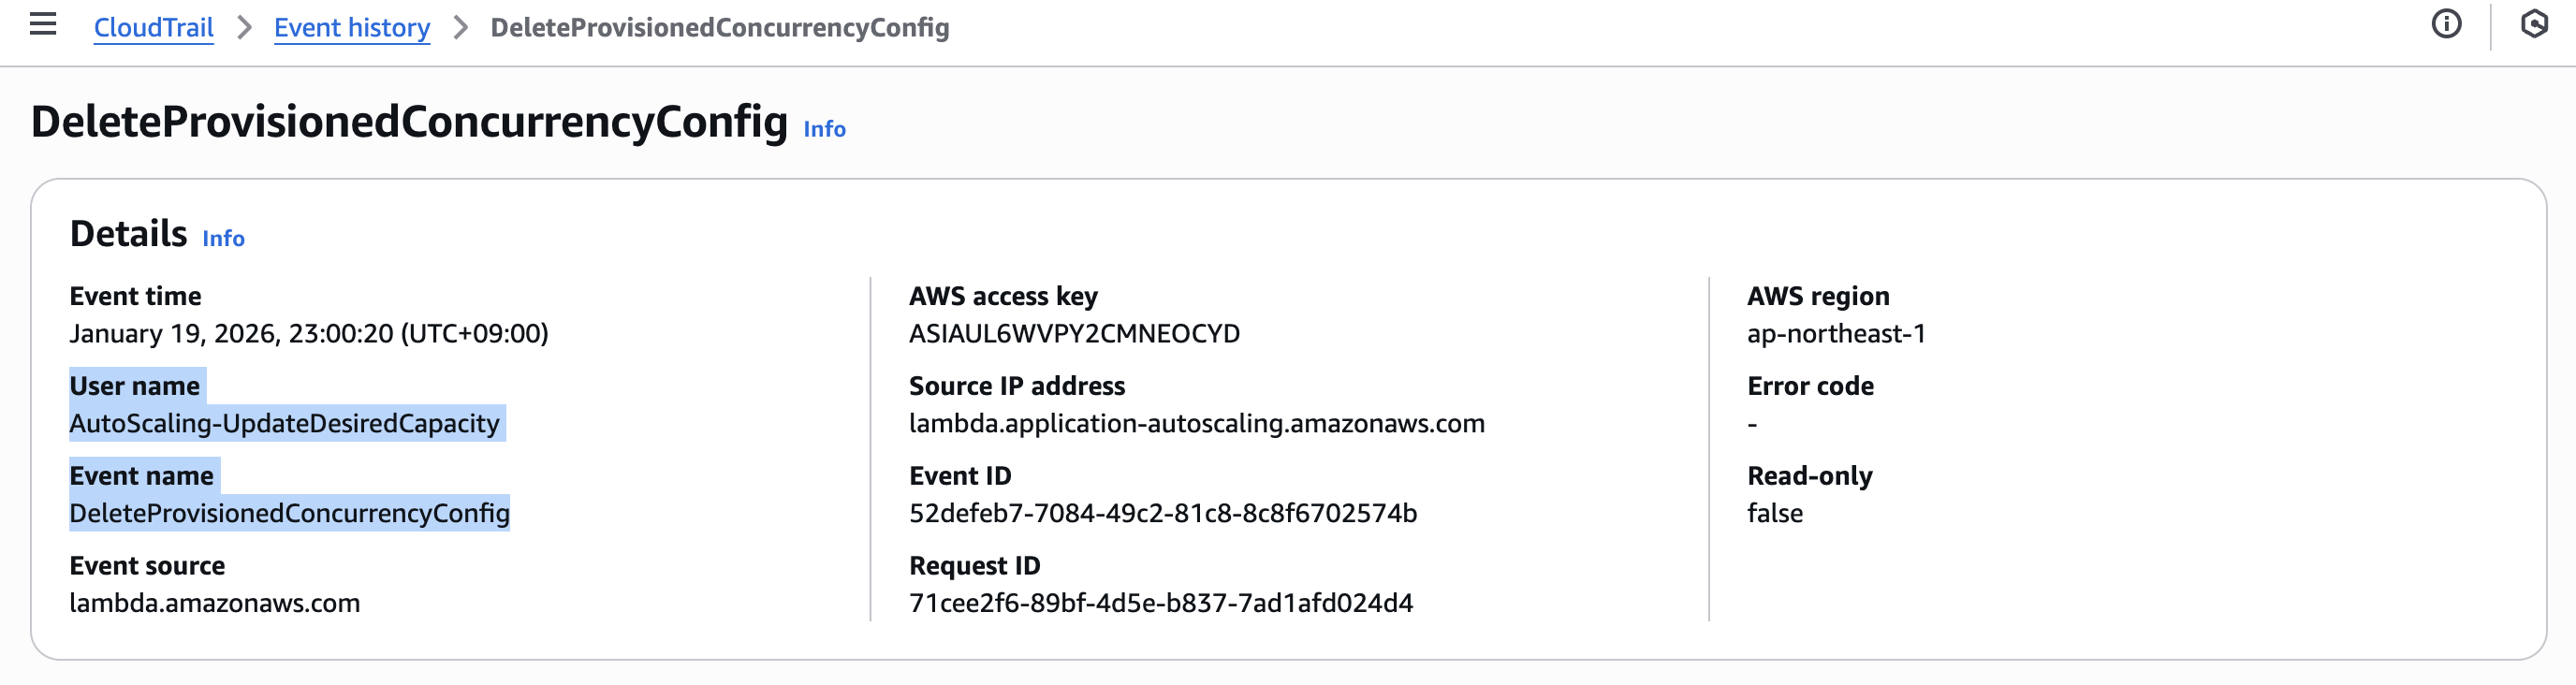The image size is (2576, 685).
Task: Click the Event ID value starting with 52defeb7
Action: tap(1162, 514)
